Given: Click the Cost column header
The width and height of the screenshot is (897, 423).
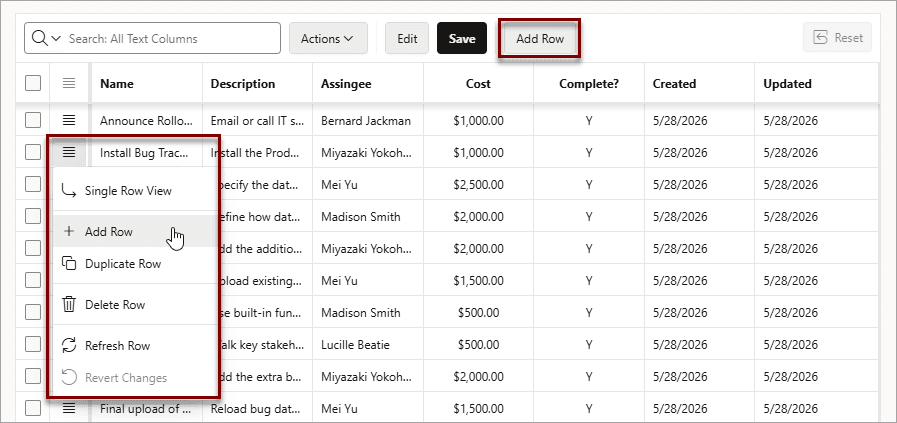Looking at the screenshot, I should [478, 84].
